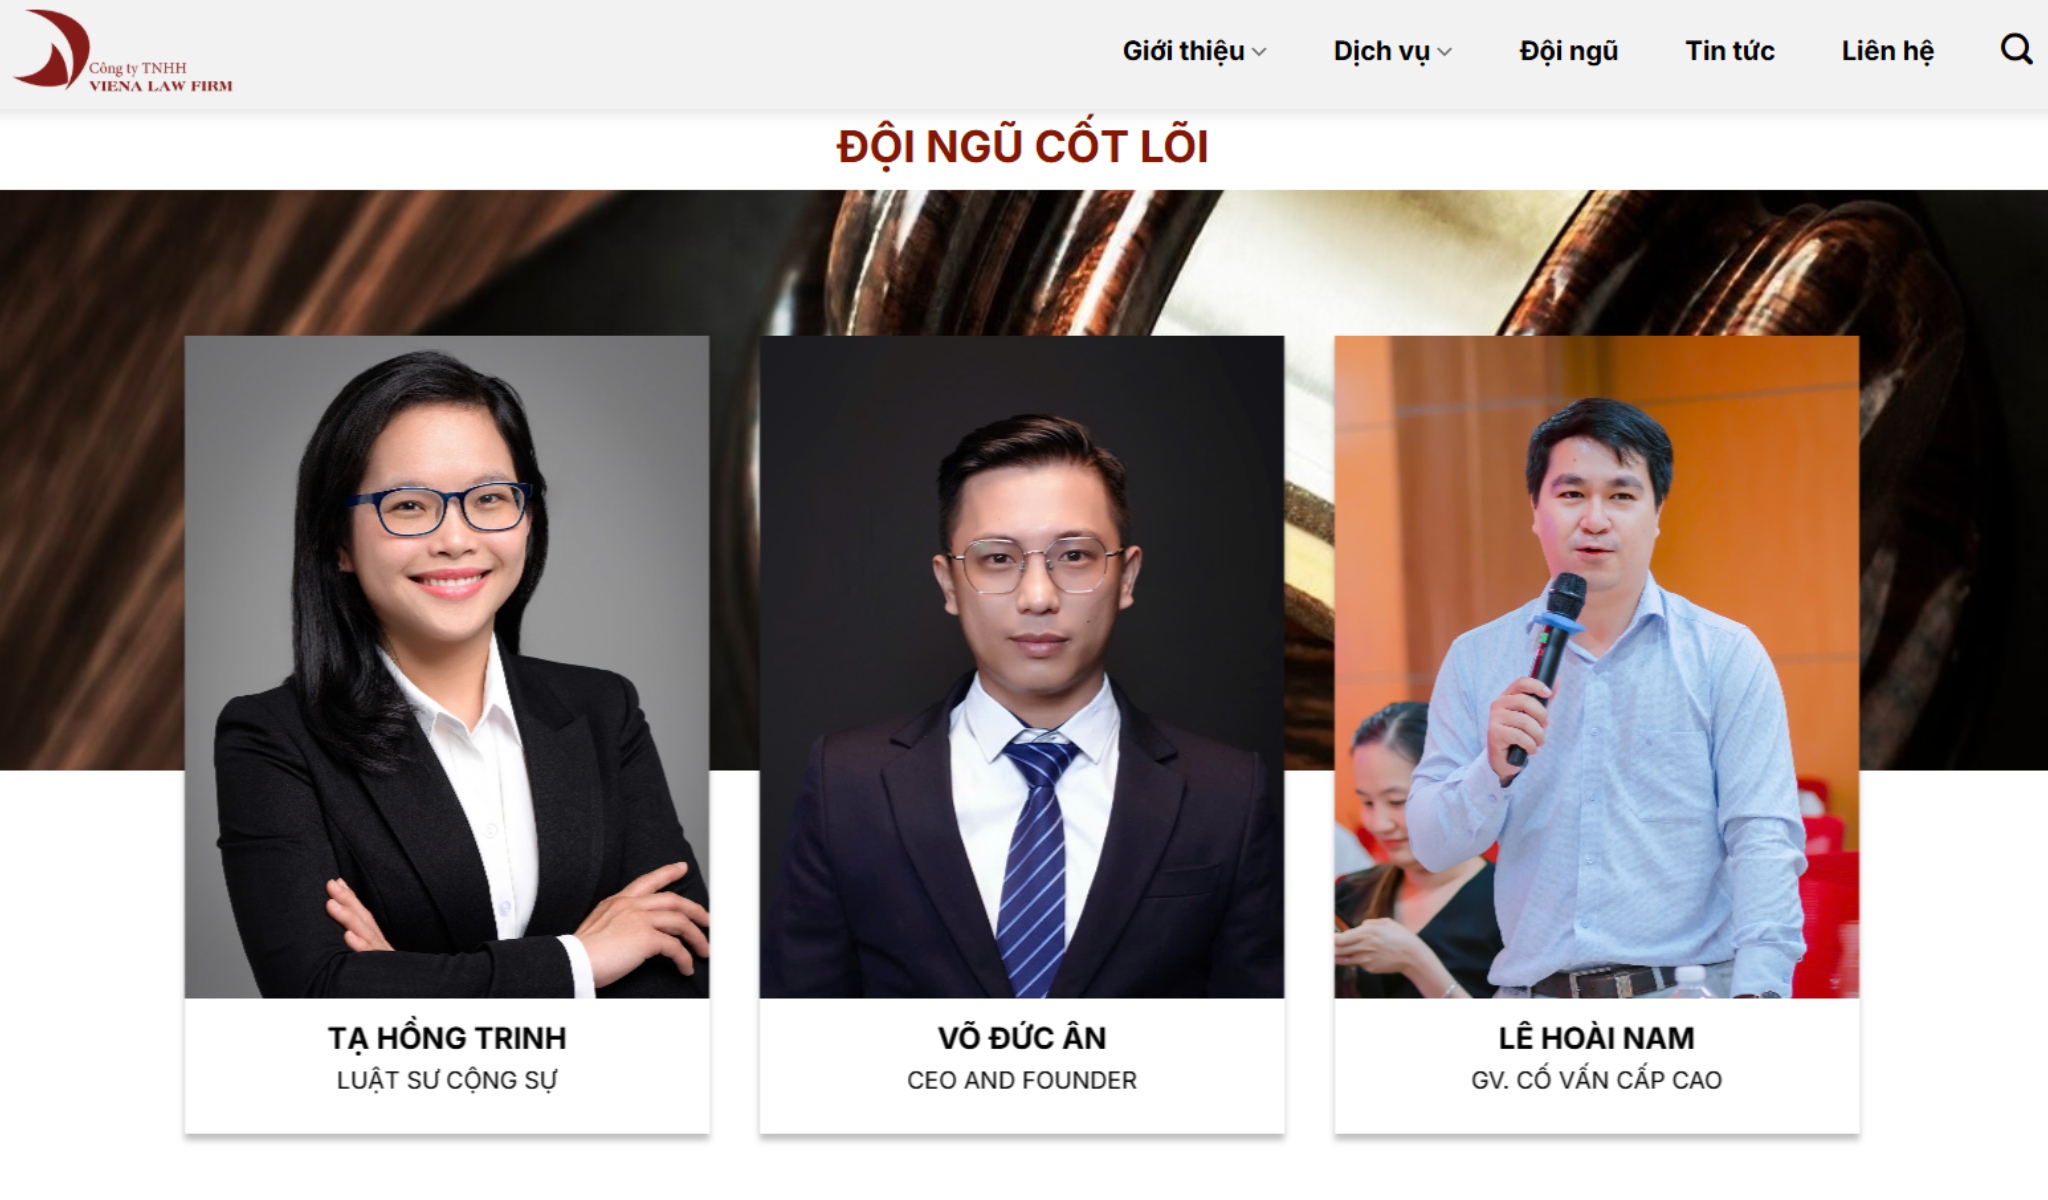
Task: Click the LUẬT SƯ CỘNG SỰ subtitle
Action: (x=447, y=1081)
